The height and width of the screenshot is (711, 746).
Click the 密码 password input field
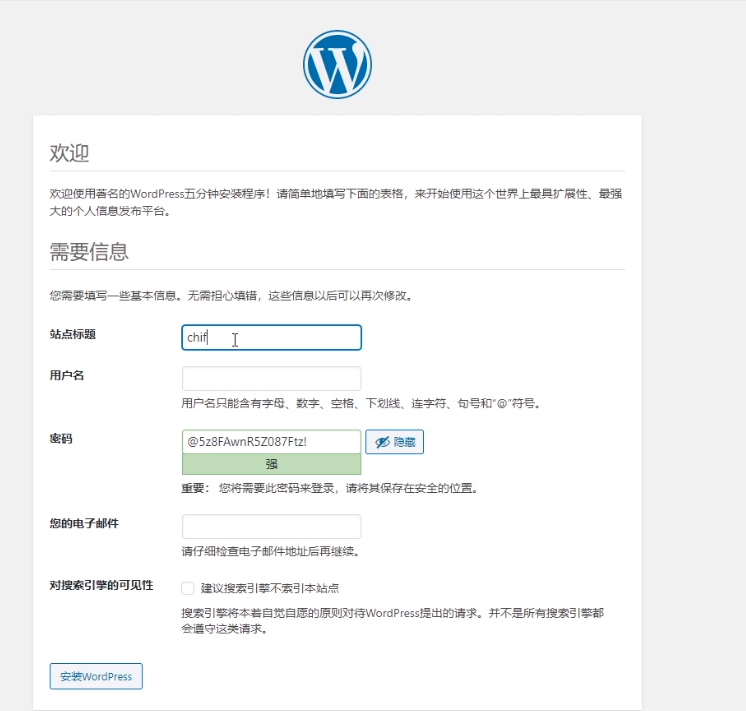tap(271, 442)
